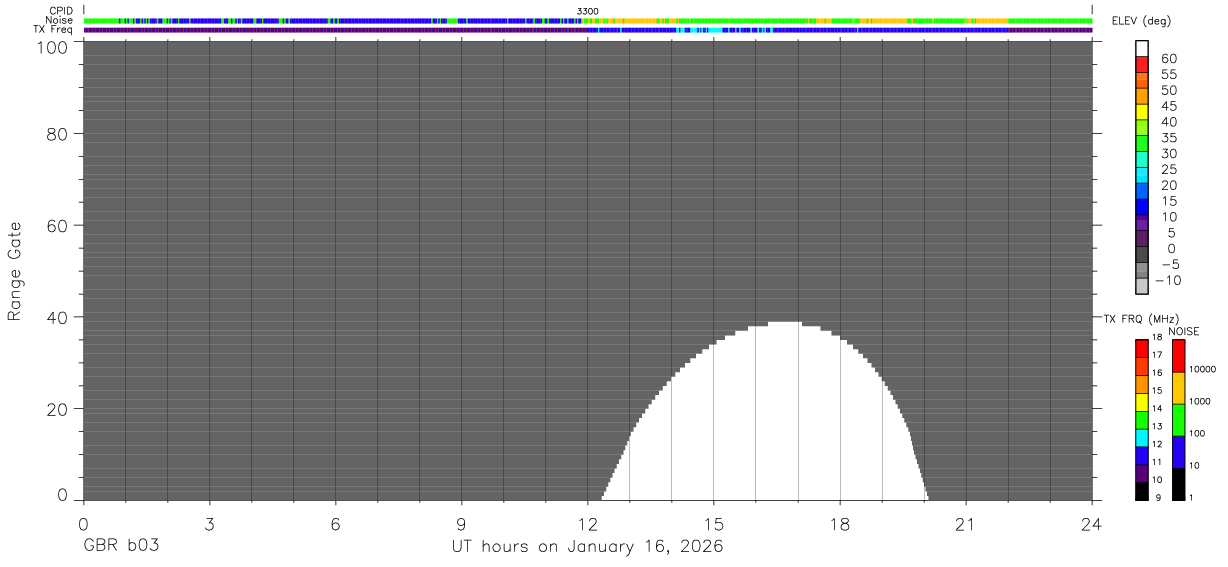This screenshot has height=567, width=1228.
Task: Click blue TX FRQ swatch between 11 and 12
Action: click(x=1142, y=455)
